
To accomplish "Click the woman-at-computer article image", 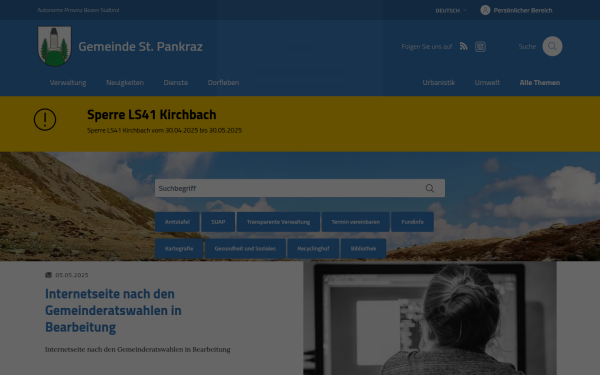I will click(430, 318).
